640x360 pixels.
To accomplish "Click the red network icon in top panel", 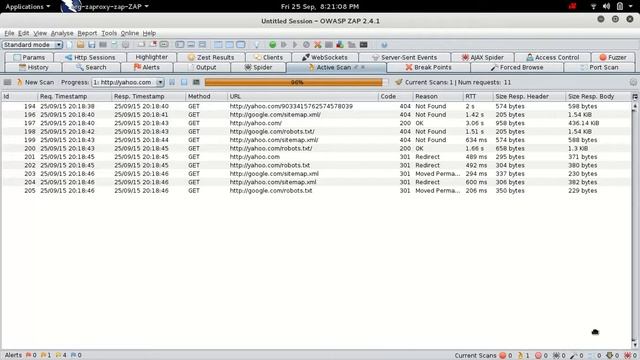I will tap(572, 7).
